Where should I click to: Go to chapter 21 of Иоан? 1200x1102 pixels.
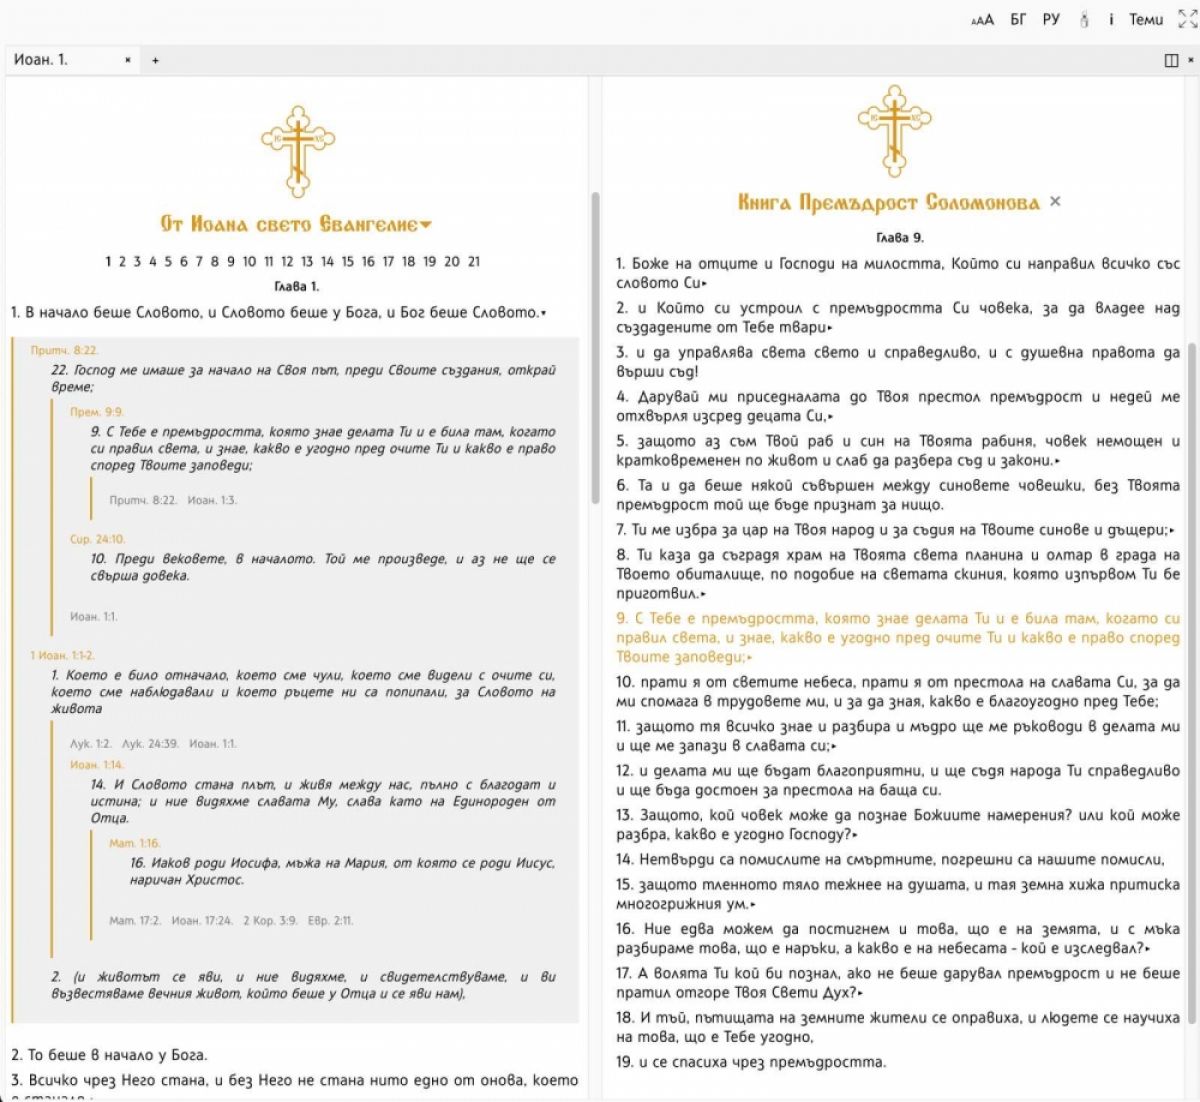[x=473, y=262]
